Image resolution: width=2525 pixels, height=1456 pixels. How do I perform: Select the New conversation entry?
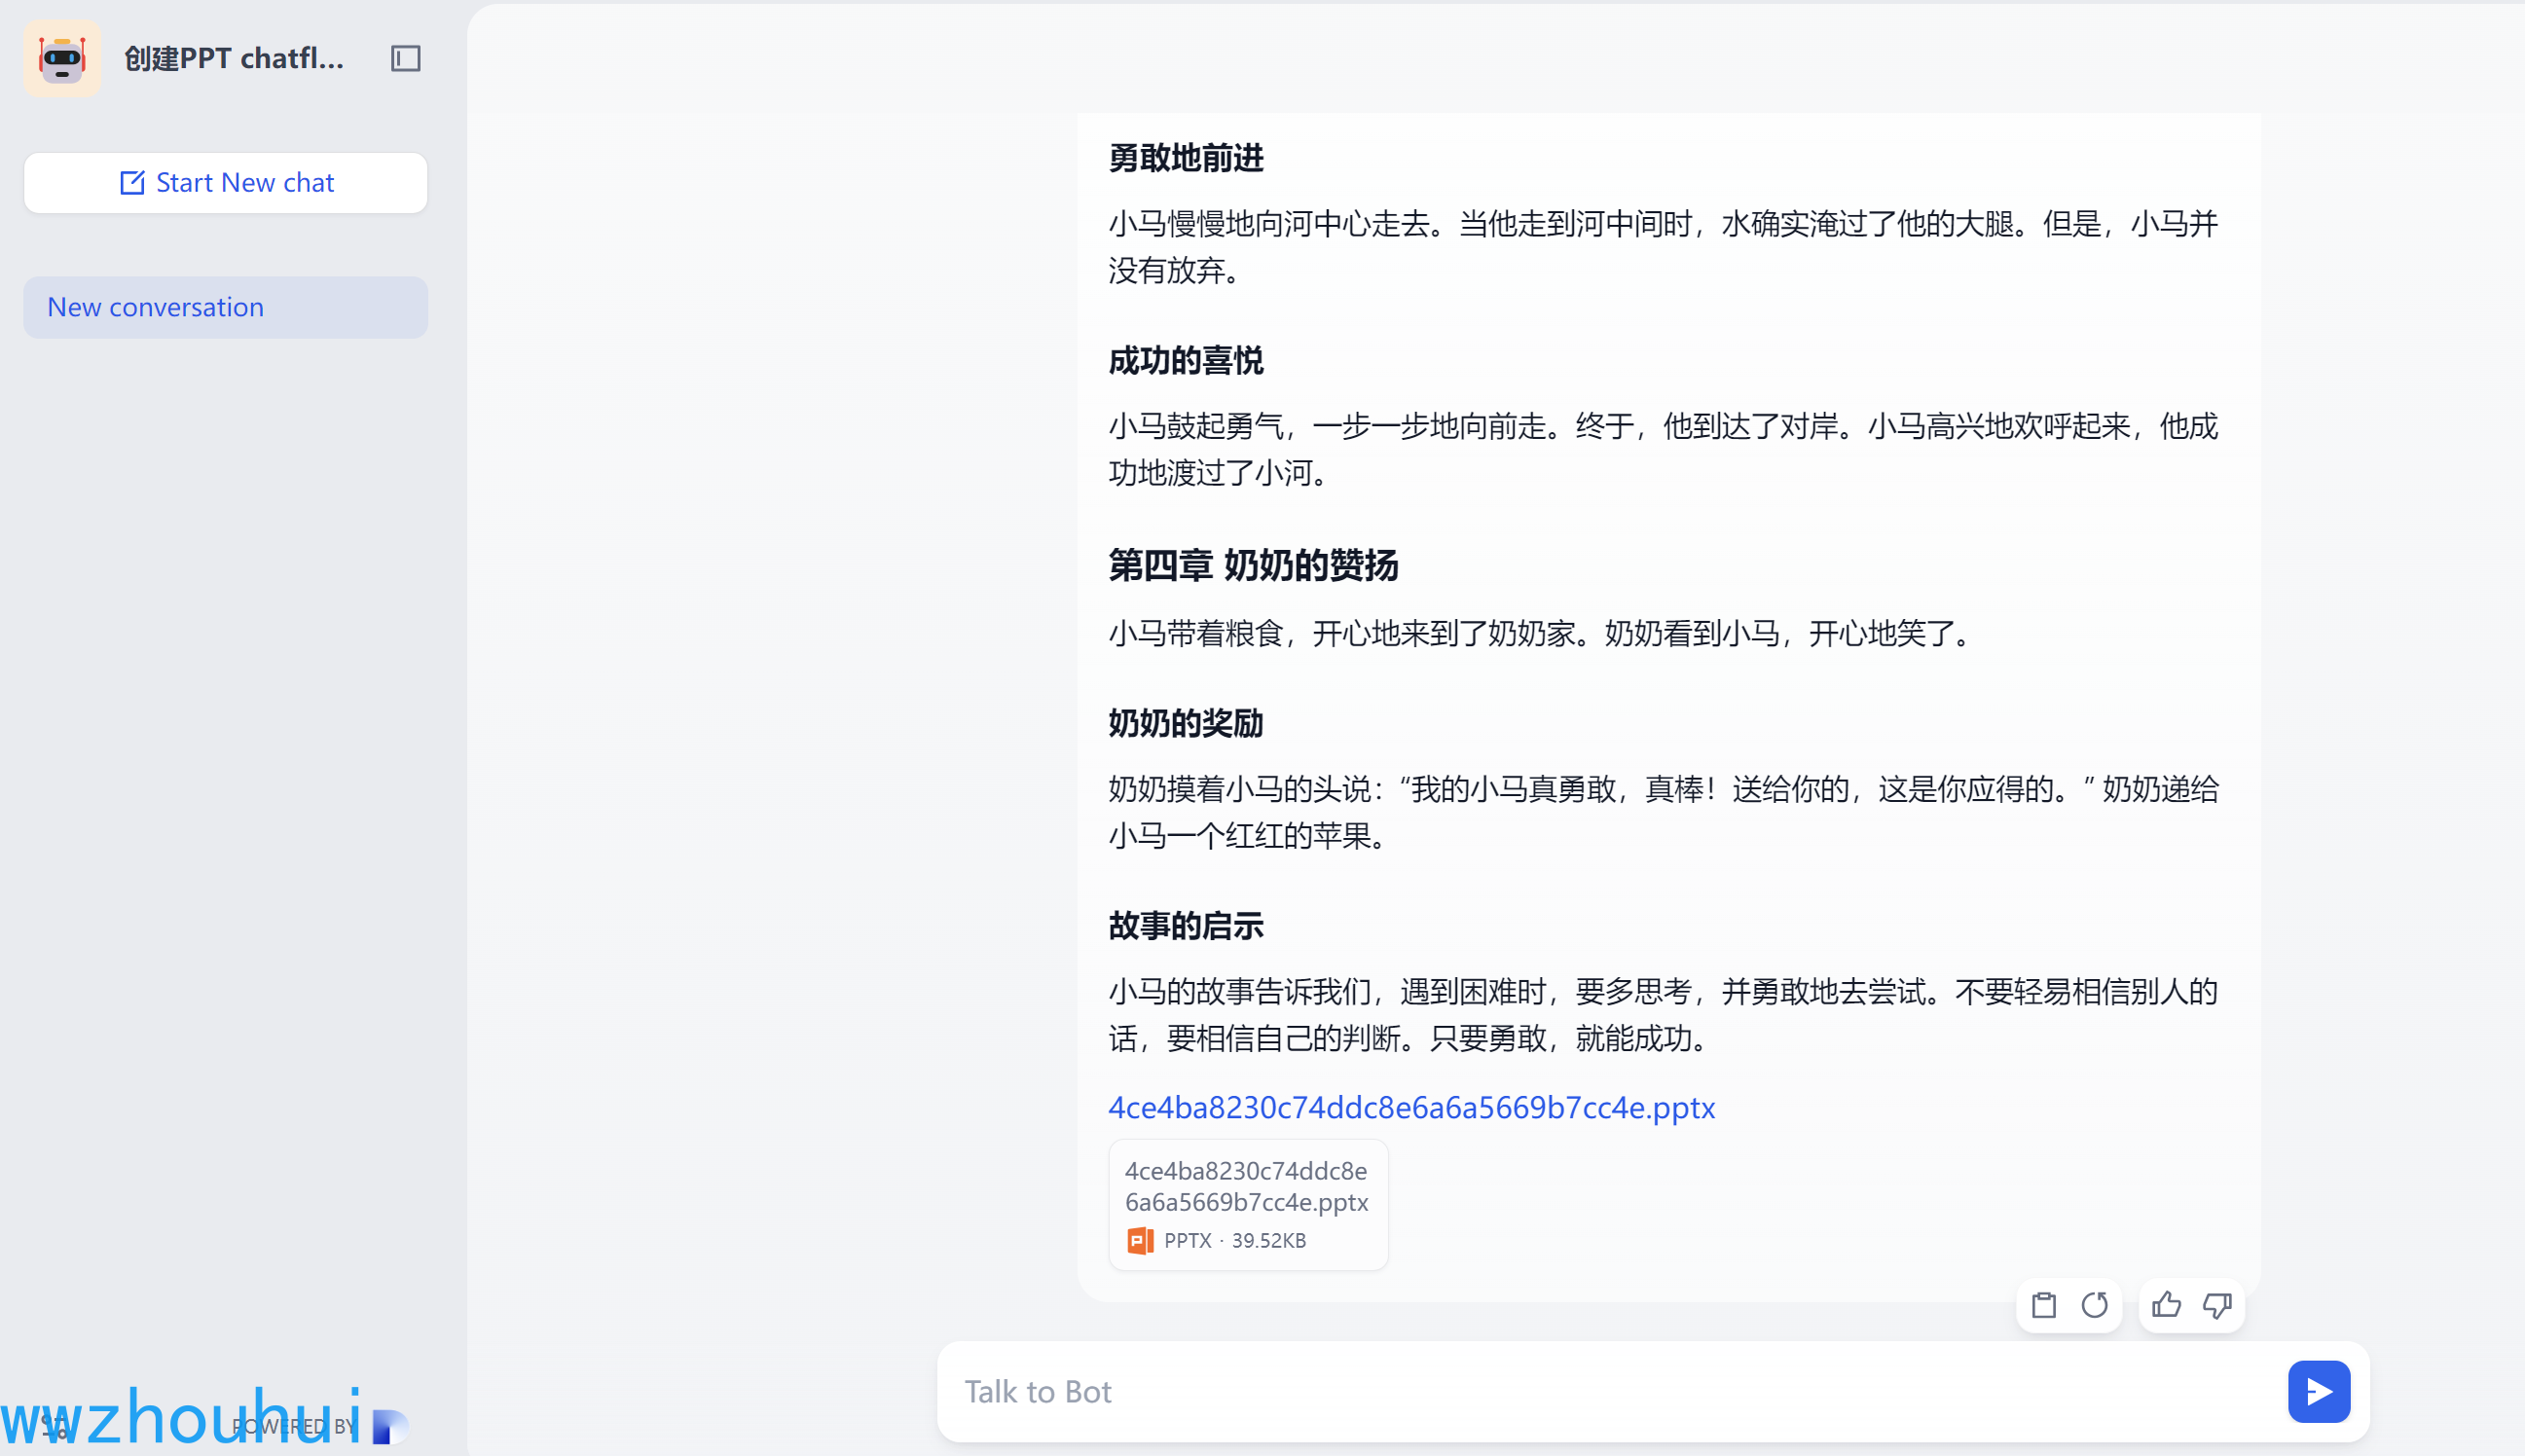click(x=226, y=307)
